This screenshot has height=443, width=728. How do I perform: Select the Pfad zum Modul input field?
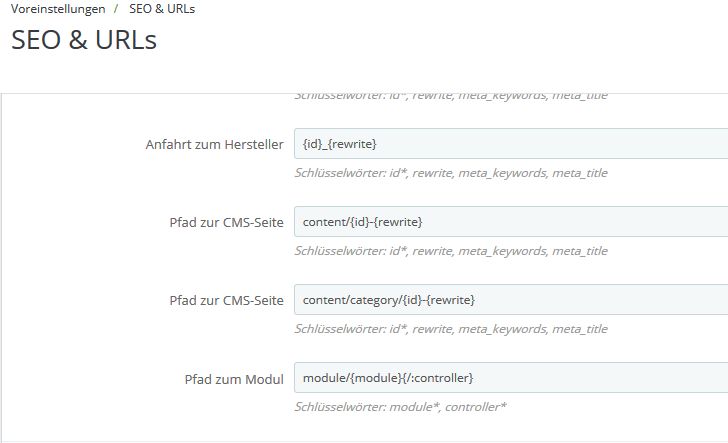pos(510,378)
